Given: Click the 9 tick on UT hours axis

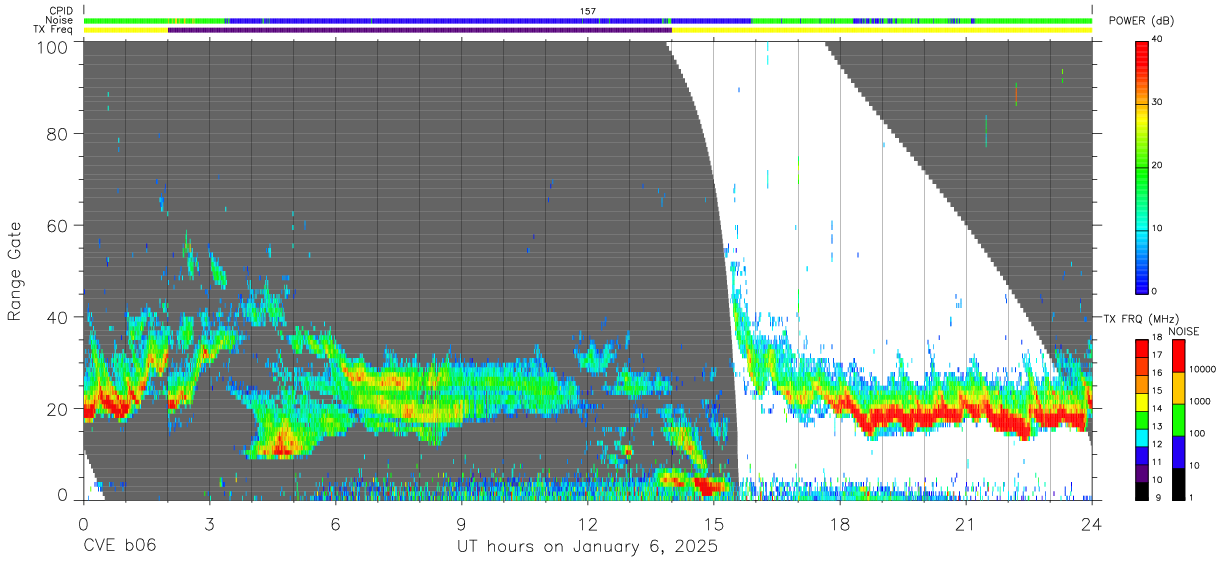Looking at the screenshot, I should pos(461,524).
